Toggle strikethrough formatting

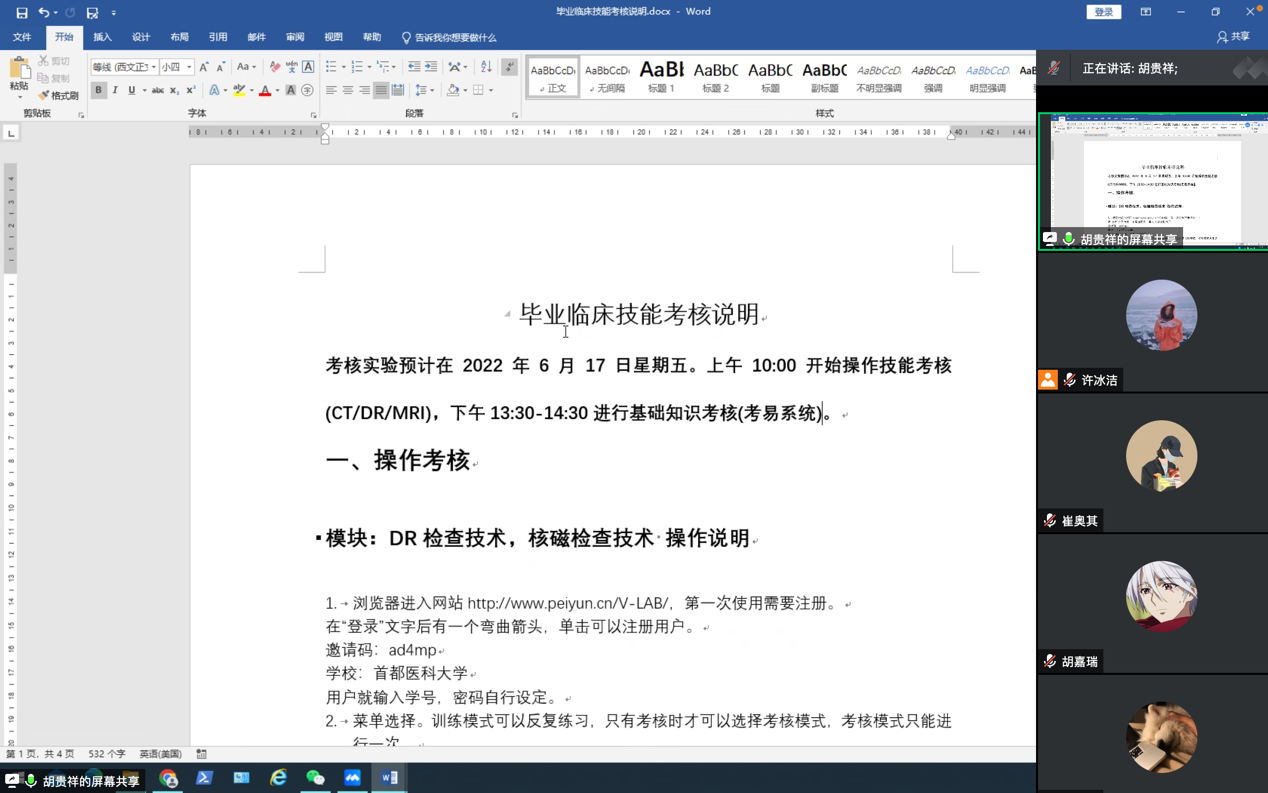[157, 91]
